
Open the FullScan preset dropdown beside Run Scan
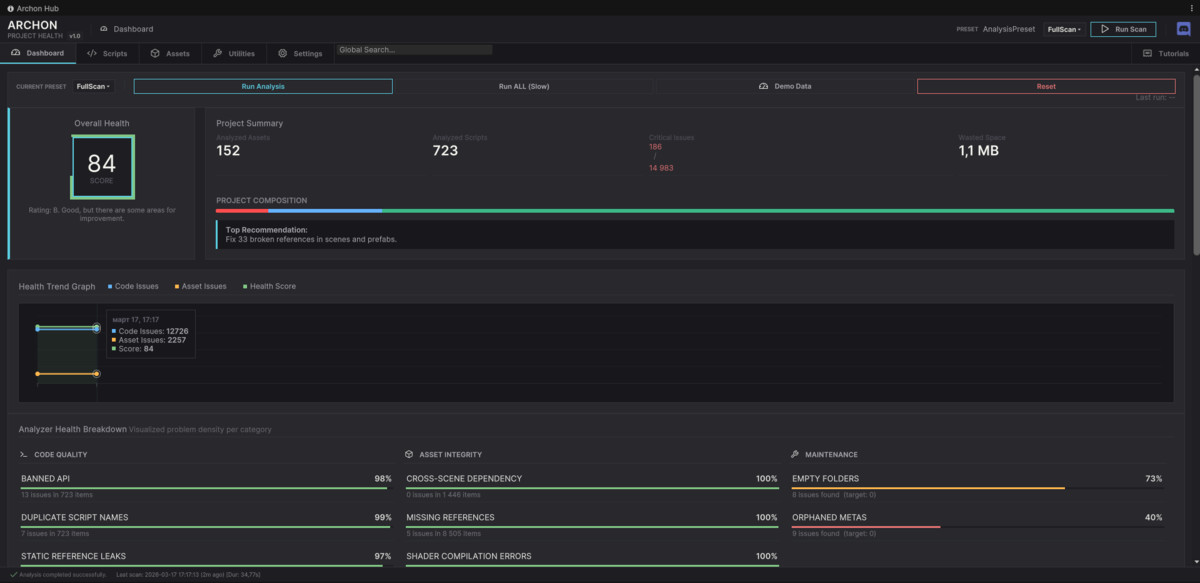pyautogui.click(x=1064, y=29)
